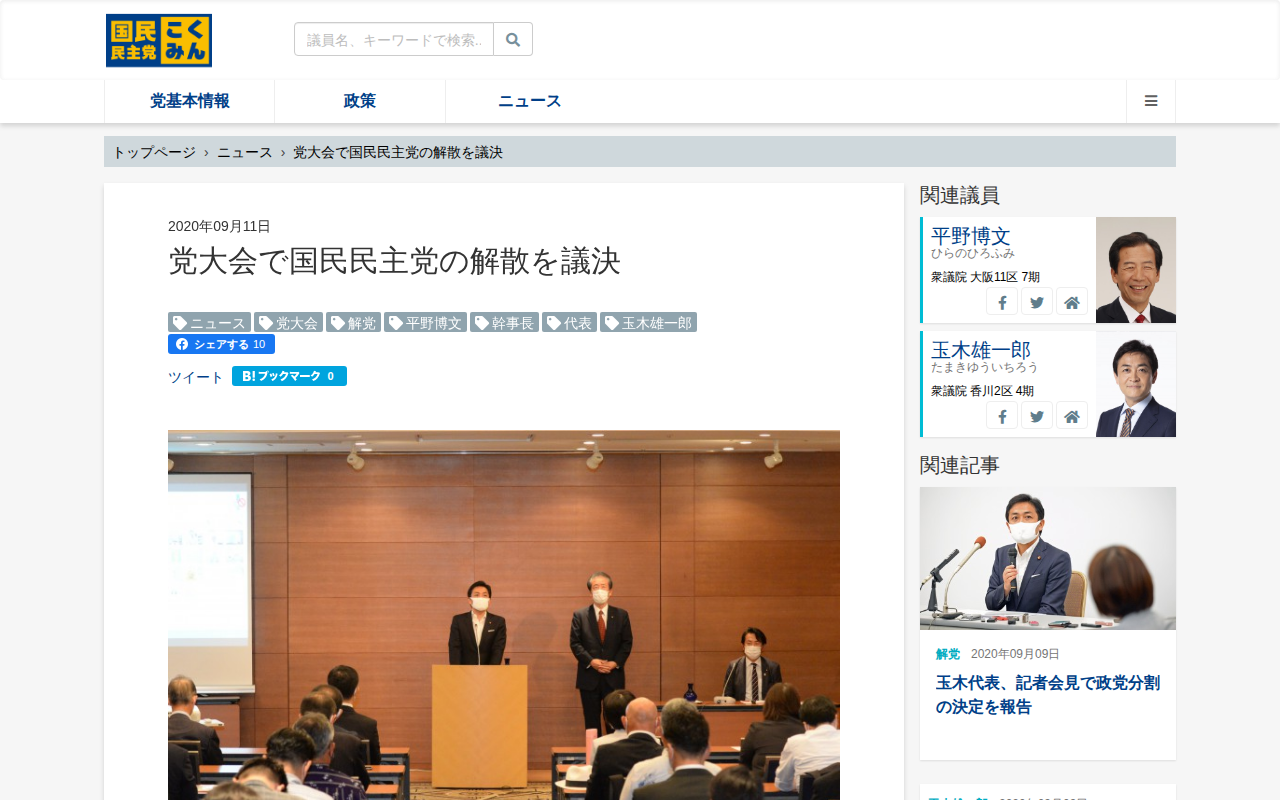Image resolution: width=1280 pixels, height=800 pixels.
Task: Click the party convention main photo
Action: pyautogui.click(x=504, y=615)
